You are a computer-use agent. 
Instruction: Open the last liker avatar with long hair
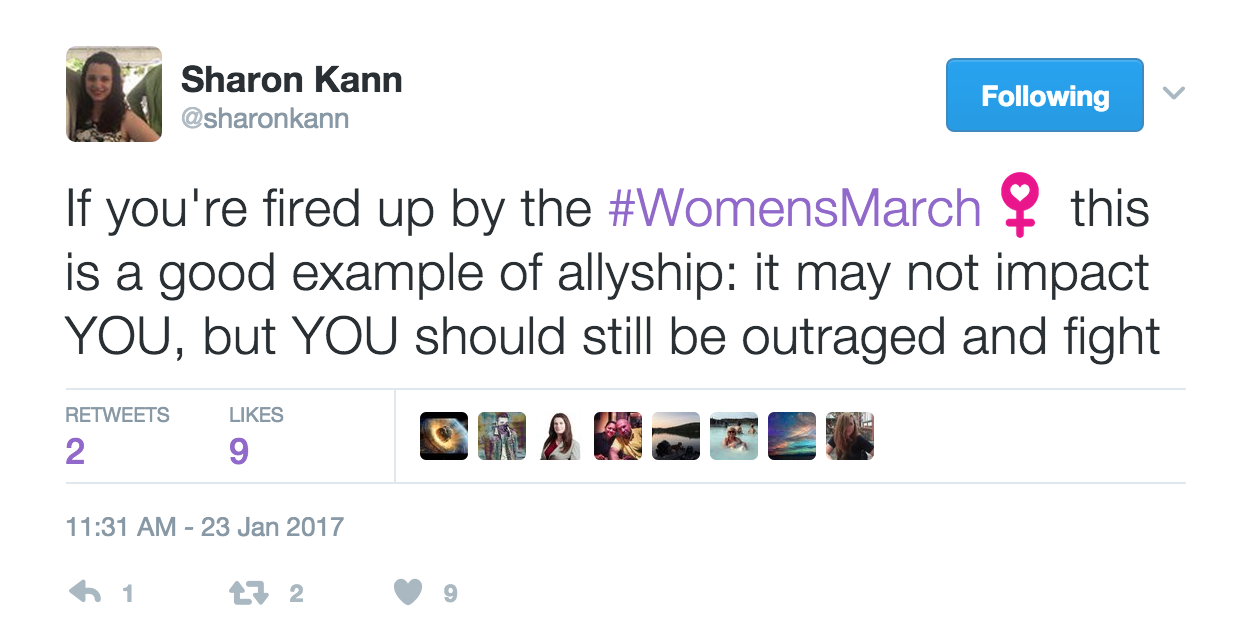[x=850, y=436]
